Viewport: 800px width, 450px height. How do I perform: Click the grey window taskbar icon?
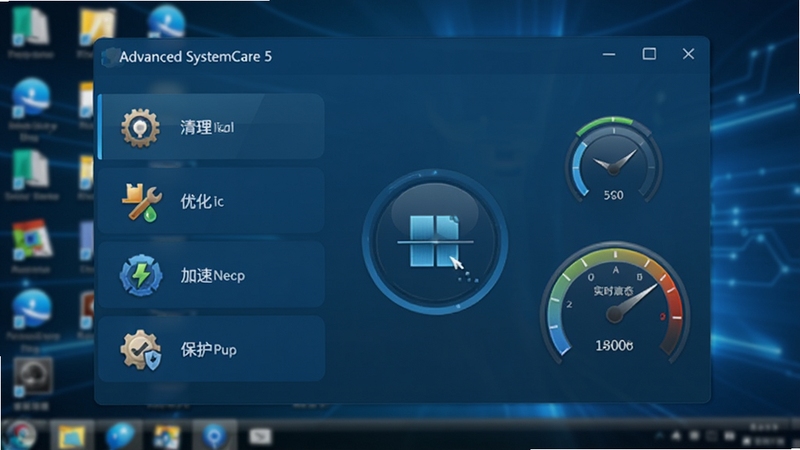tap(260, 436)
